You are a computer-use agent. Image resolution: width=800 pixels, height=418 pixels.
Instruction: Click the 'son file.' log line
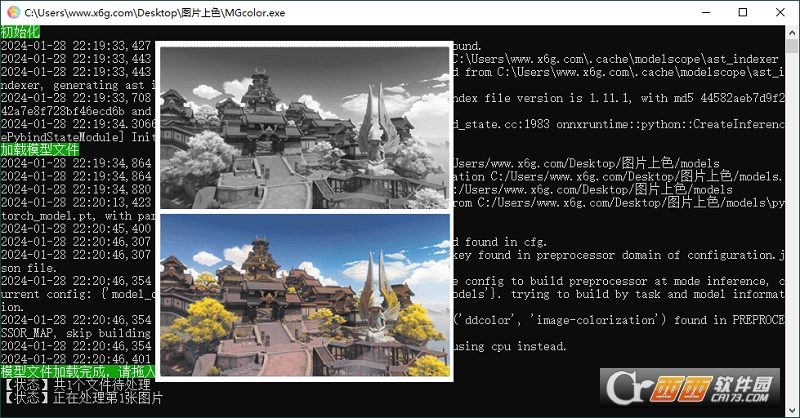[28, 268]
